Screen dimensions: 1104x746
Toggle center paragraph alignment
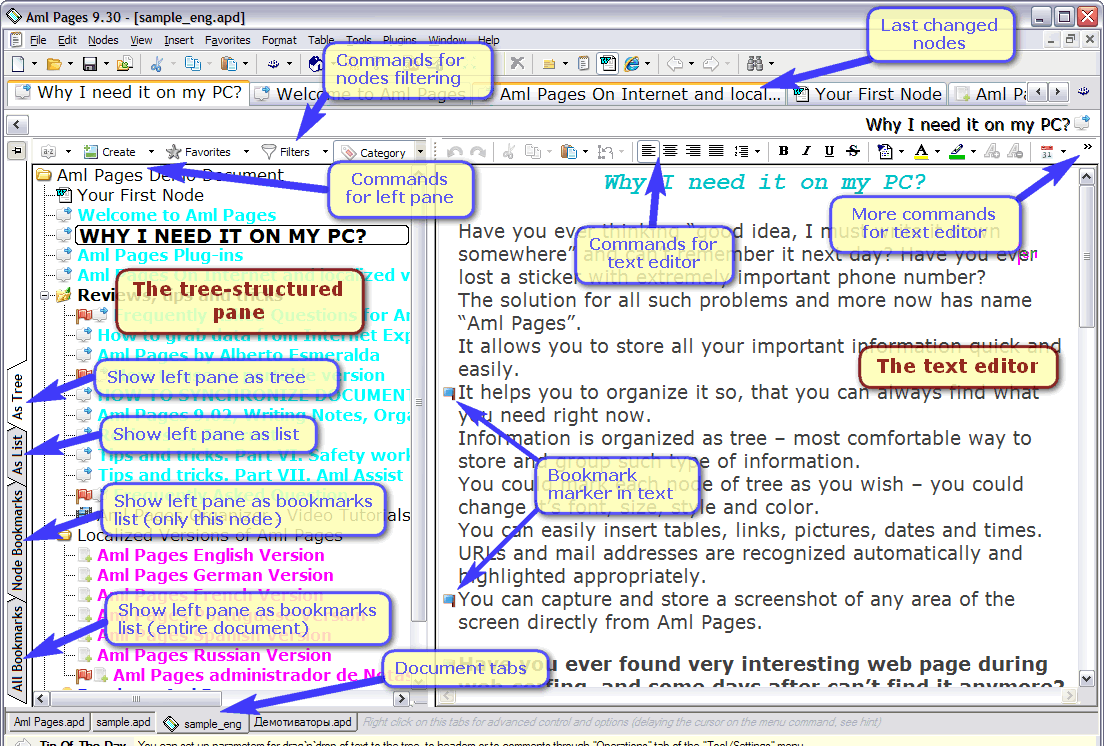click(671, 152)
